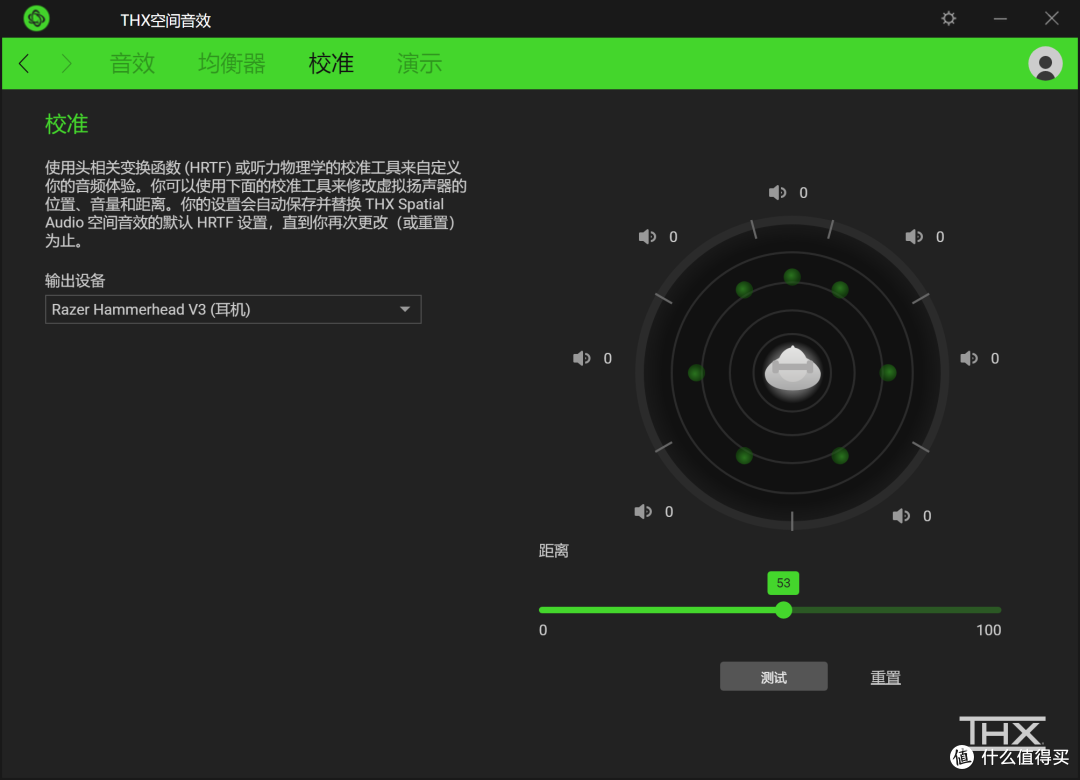Click the top front center speaker volume icon
Viewport: 1080px width, 780px height.
pyautogui.click(x=777, y=193)
